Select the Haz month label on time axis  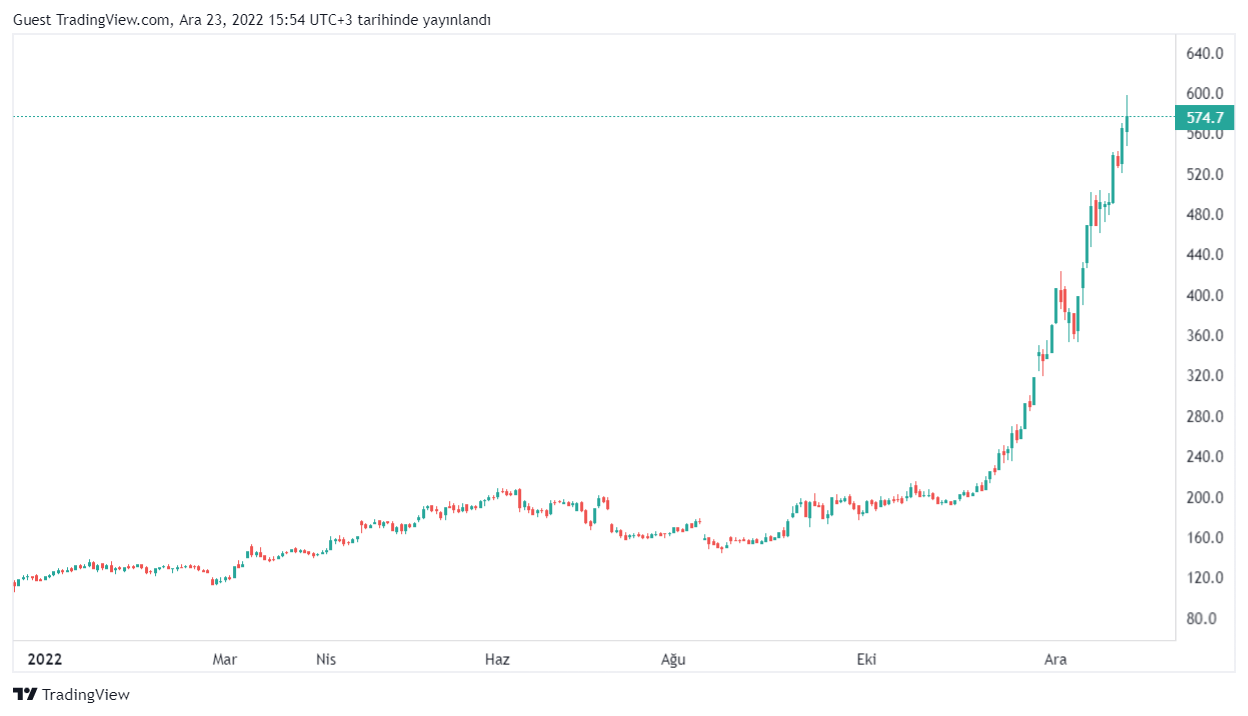coord(497,659)
